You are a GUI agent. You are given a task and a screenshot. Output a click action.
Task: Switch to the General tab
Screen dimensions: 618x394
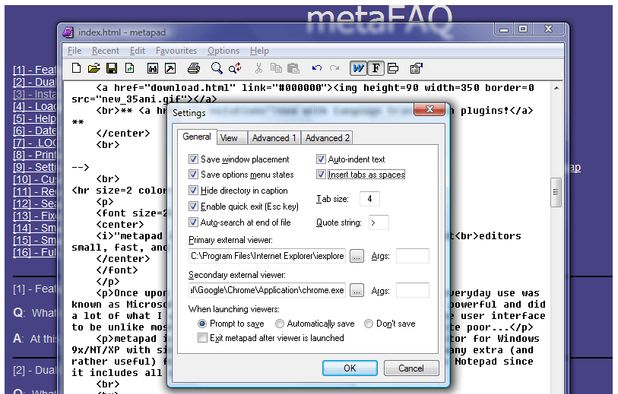tap(197, 137)
